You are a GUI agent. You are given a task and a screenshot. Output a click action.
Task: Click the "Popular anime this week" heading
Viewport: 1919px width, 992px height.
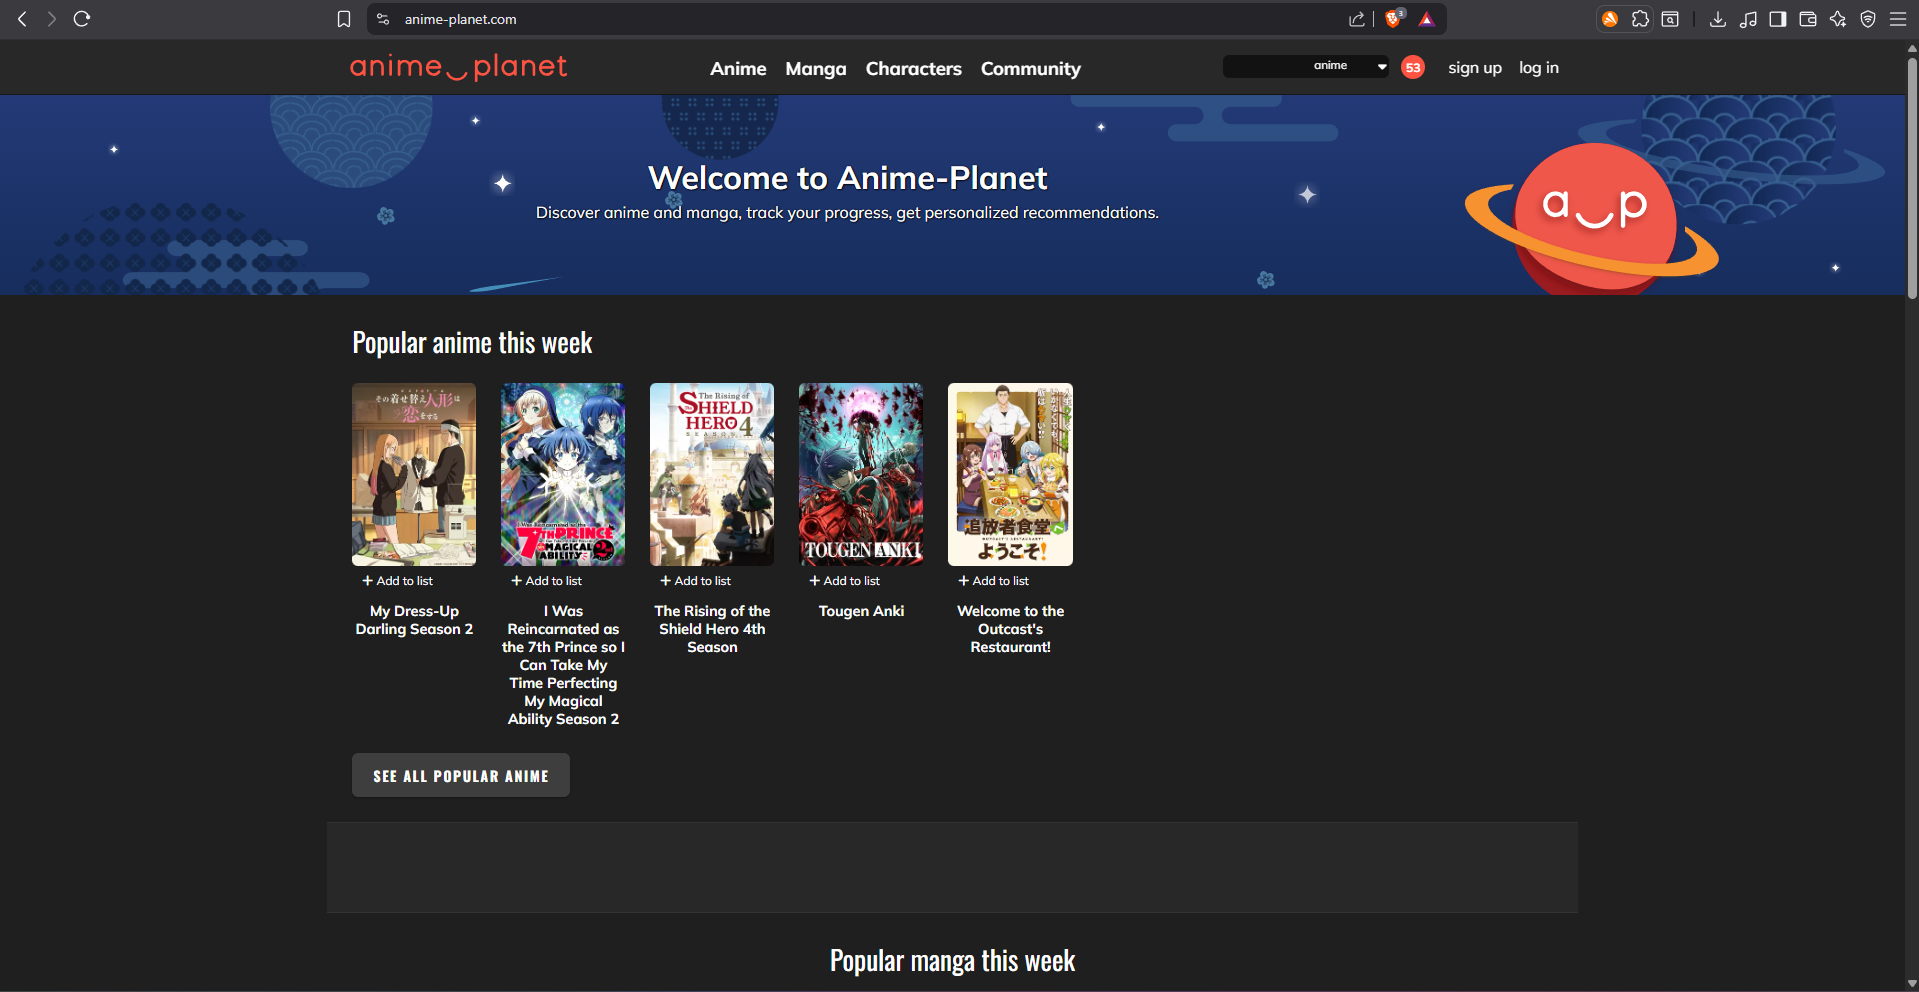(x=472, y=343)
